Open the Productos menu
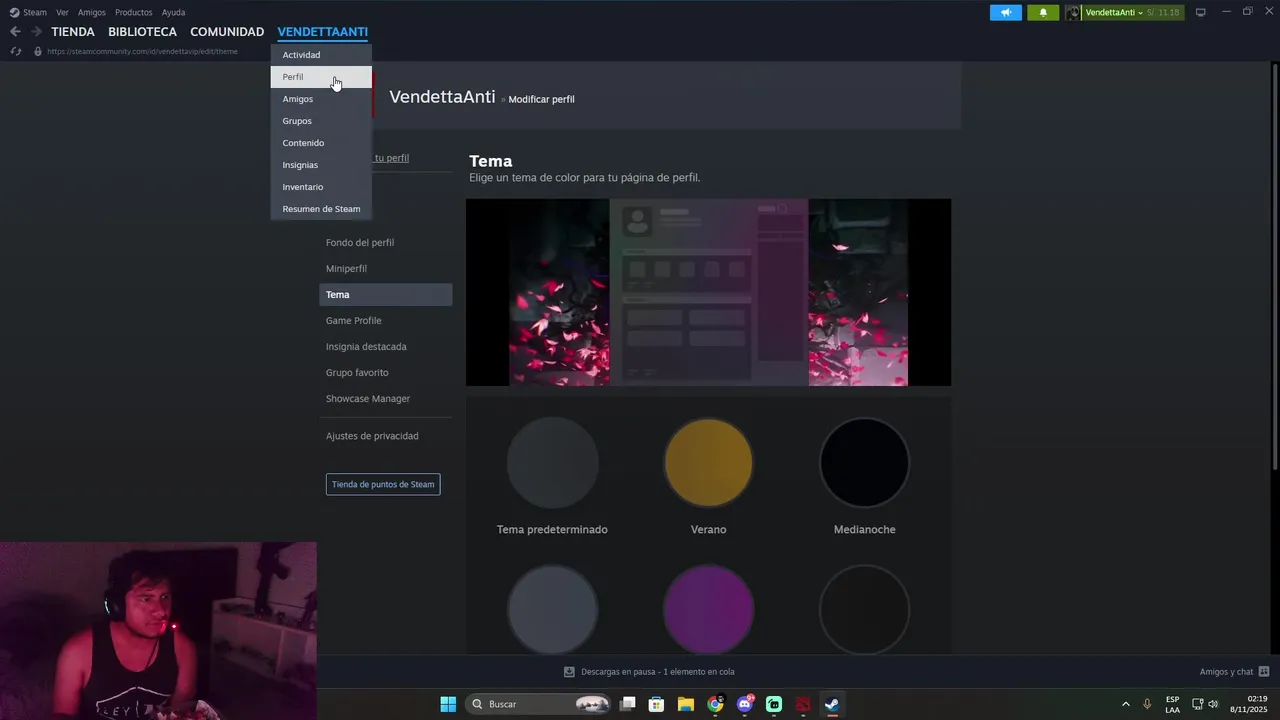 tap(134, 12)
